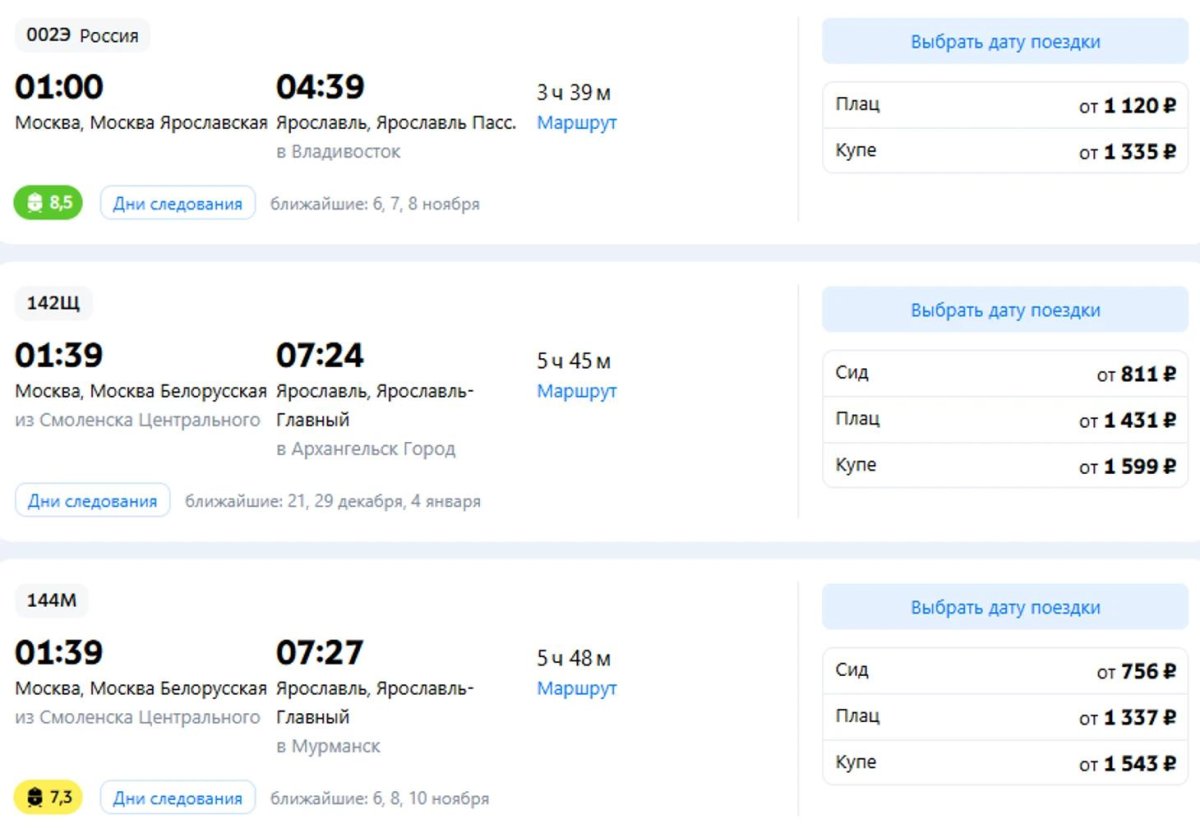Select Купе fare from 1 599 ₽

click(x=1005, y=466)
